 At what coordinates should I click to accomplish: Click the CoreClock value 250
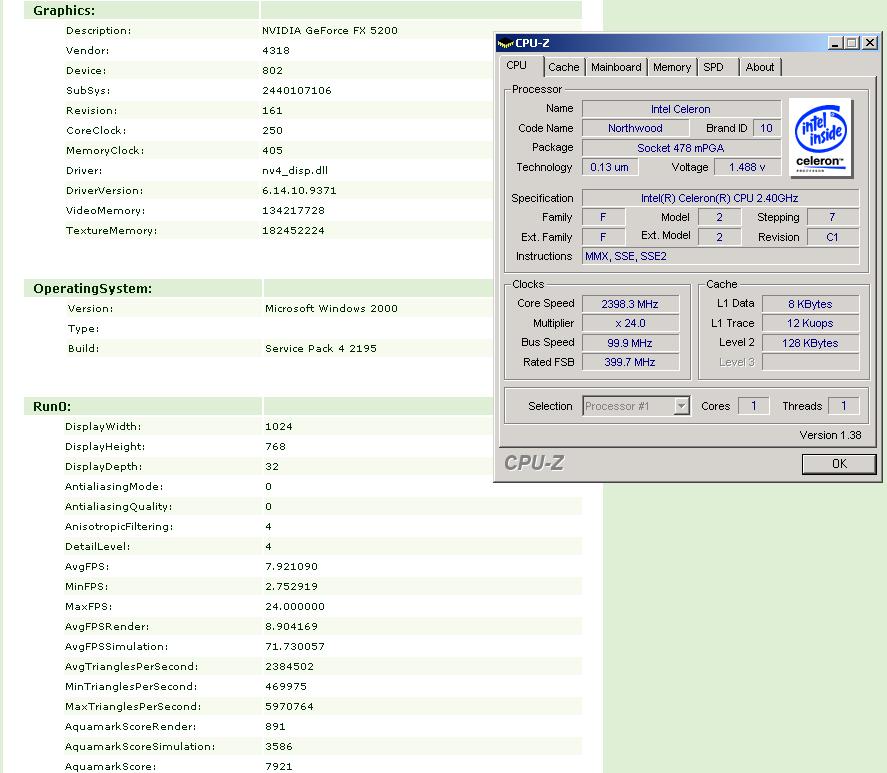[x=272, y=131]
